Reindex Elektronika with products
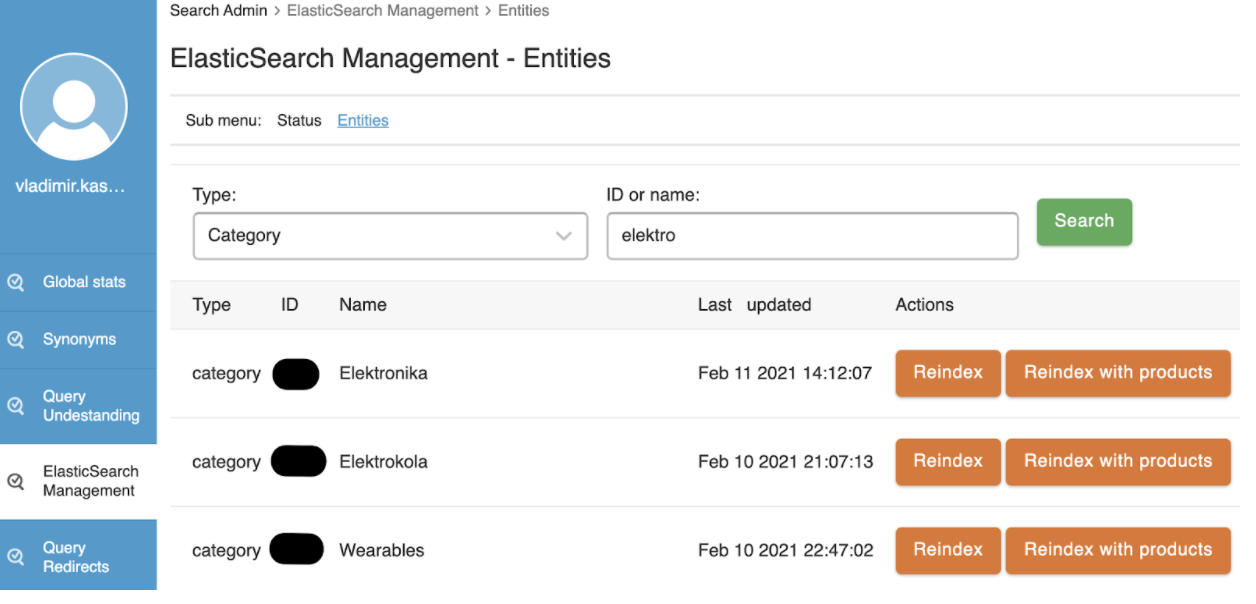 pos(1118,373)
